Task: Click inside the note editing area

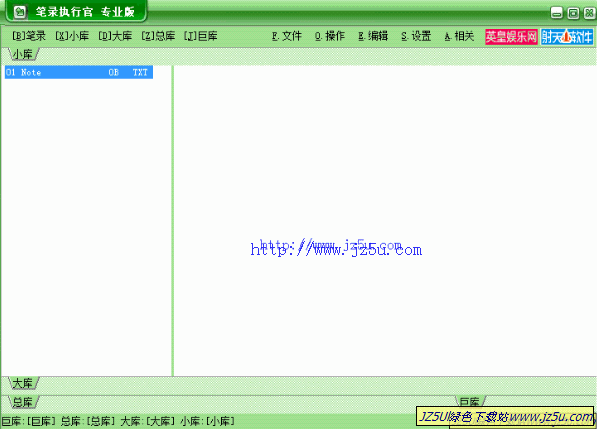Action: (x=385, y=221)
